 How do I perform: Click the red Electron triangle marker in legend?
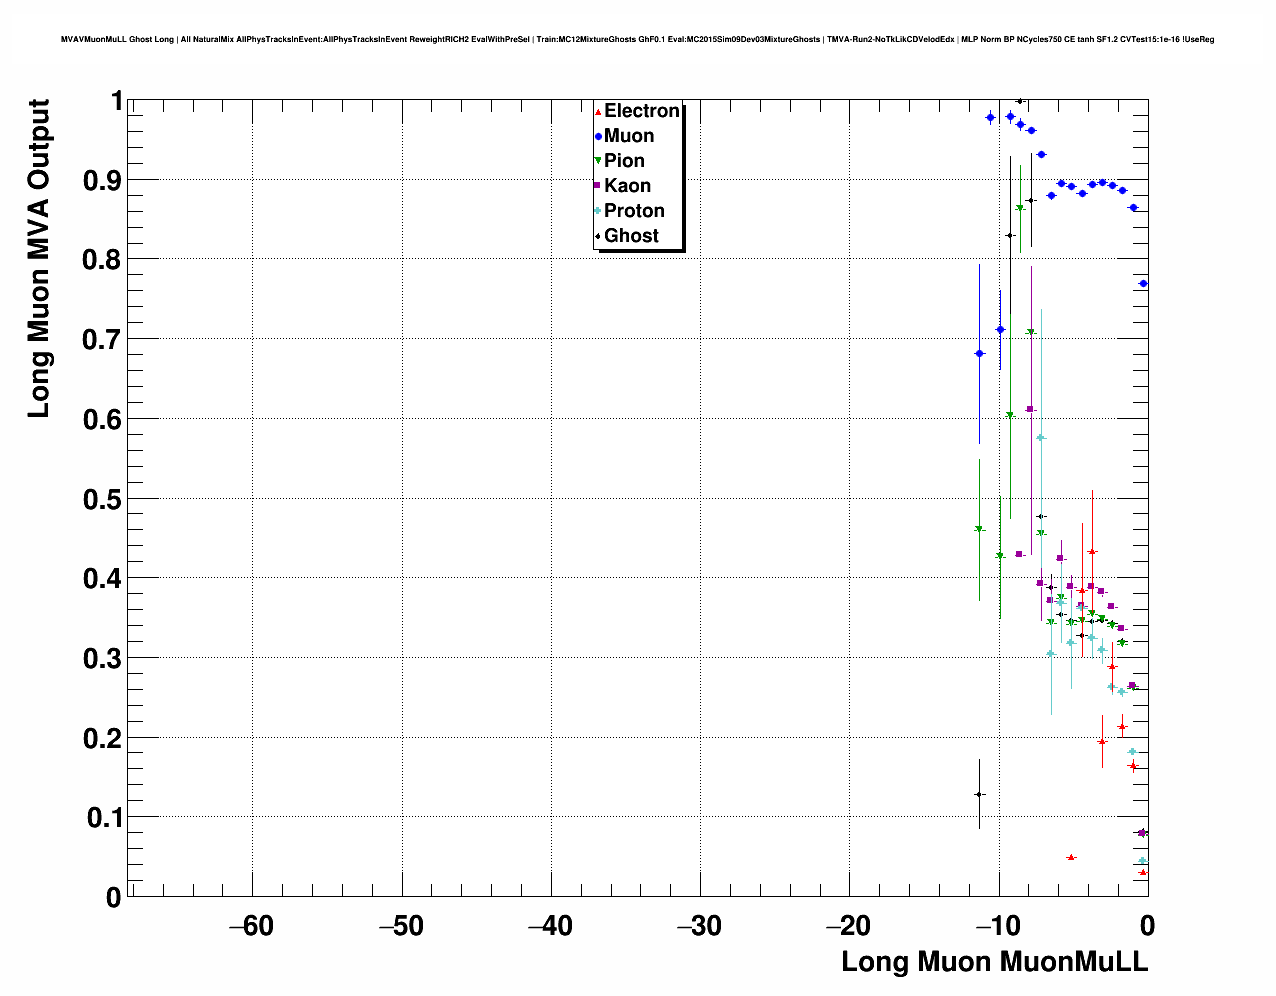[x=598, y=112]
